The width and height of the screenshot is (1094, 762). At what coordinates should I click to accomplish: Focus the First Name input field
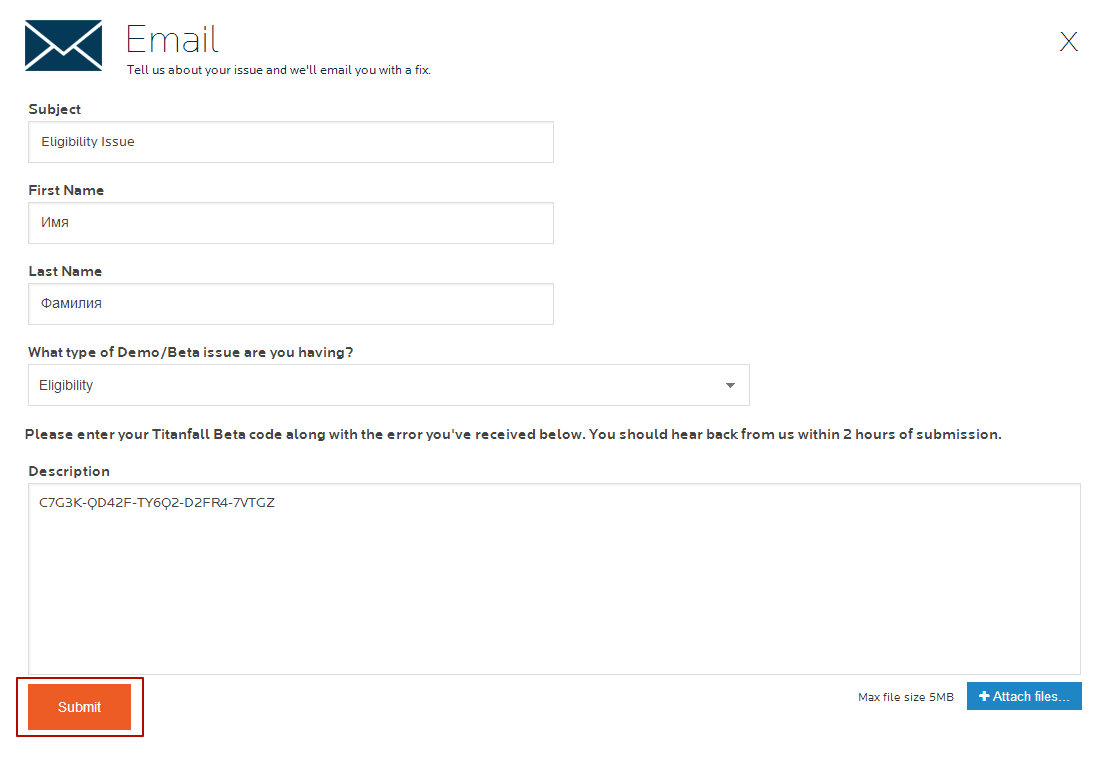(x=291, y=223)
